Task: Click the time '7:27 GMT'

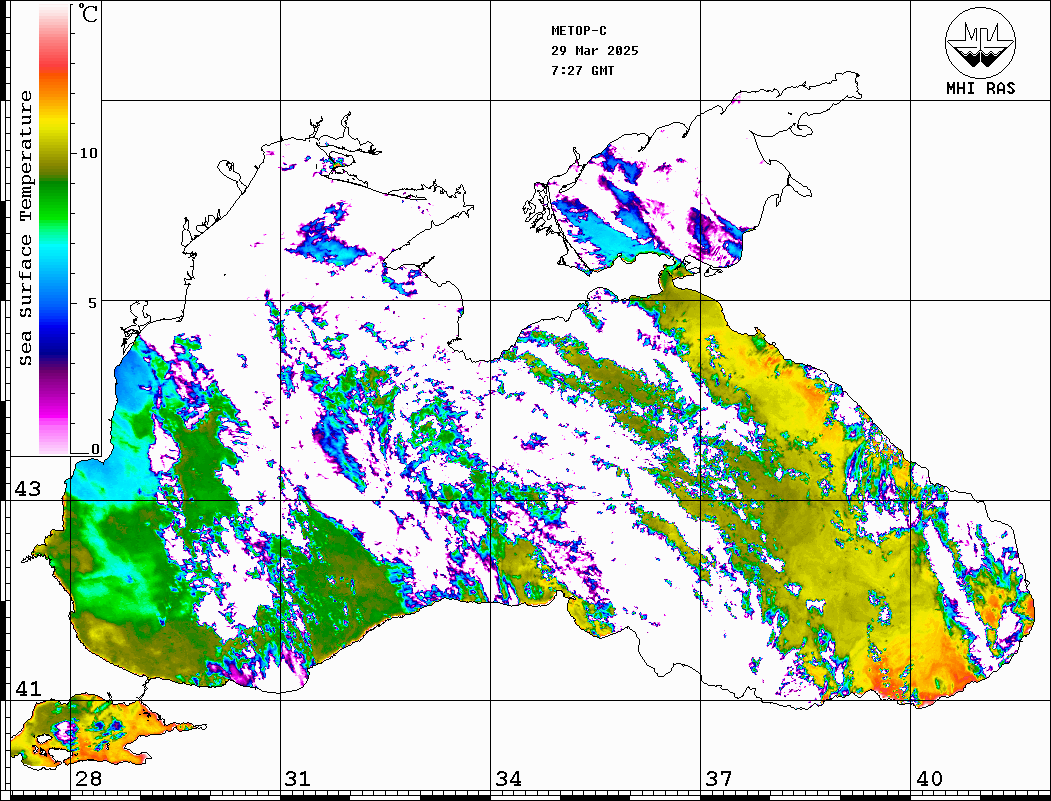Action: pos(582,71)
